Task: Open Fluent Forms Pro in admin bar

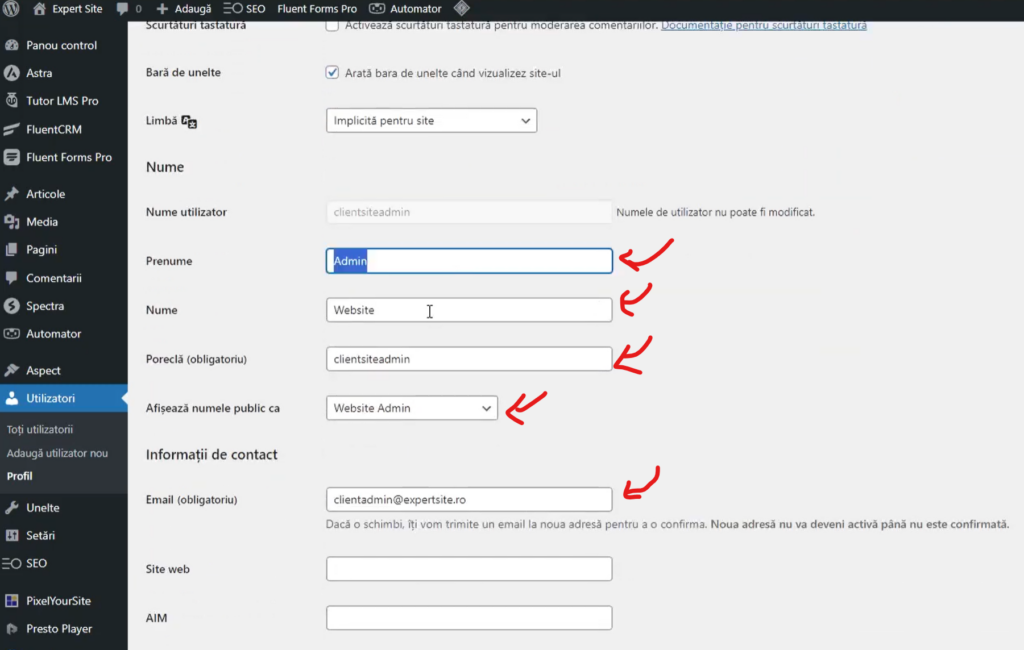Action: click(316, 9)
